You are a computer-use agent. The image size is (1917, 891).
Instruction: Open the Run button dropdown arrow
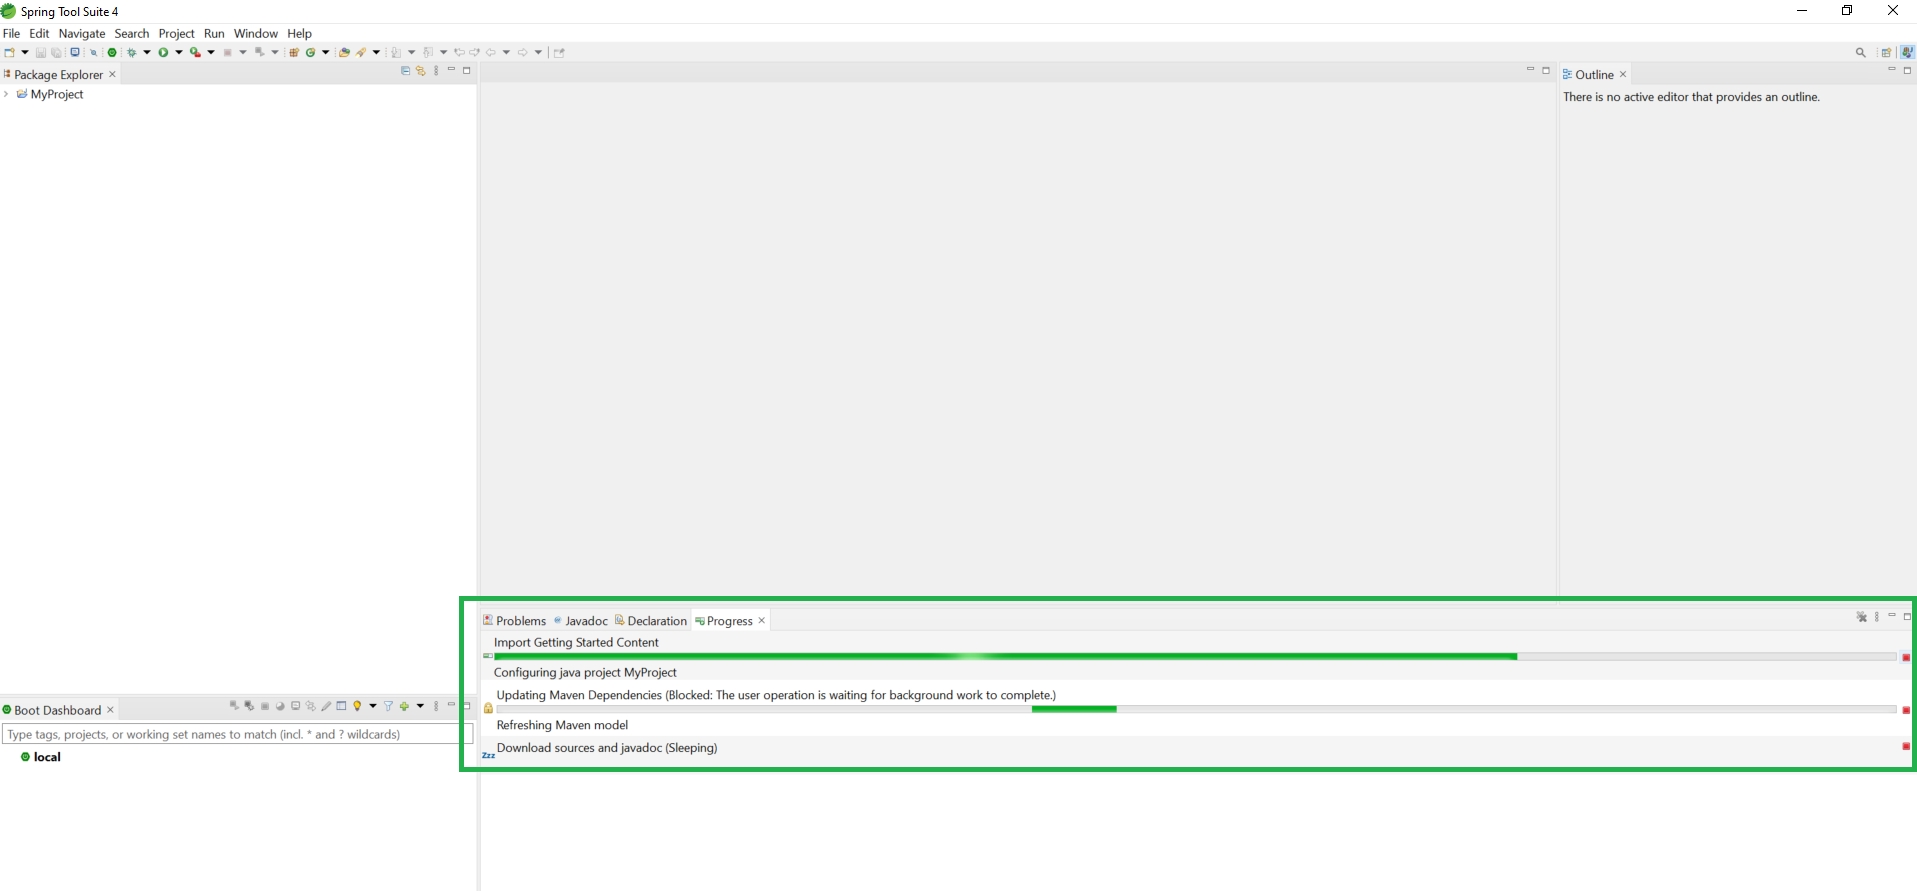click(x=179, y=52)
